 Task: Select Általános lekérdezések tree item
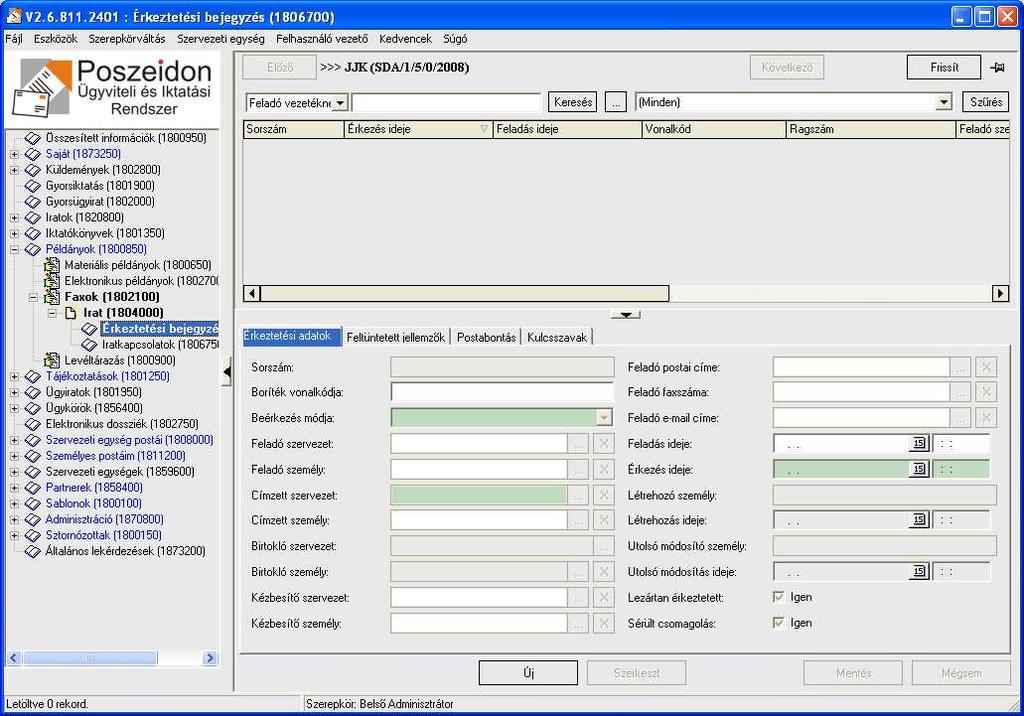[125, 551]
